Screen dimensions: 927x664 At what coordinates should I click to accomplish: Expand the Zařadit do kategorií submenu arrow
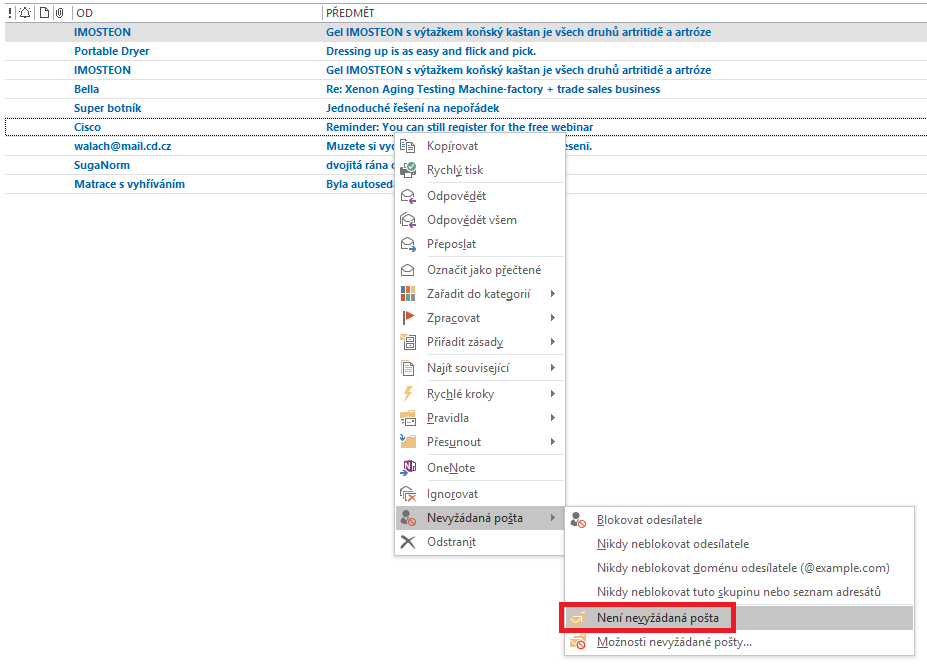click(552, 294)
